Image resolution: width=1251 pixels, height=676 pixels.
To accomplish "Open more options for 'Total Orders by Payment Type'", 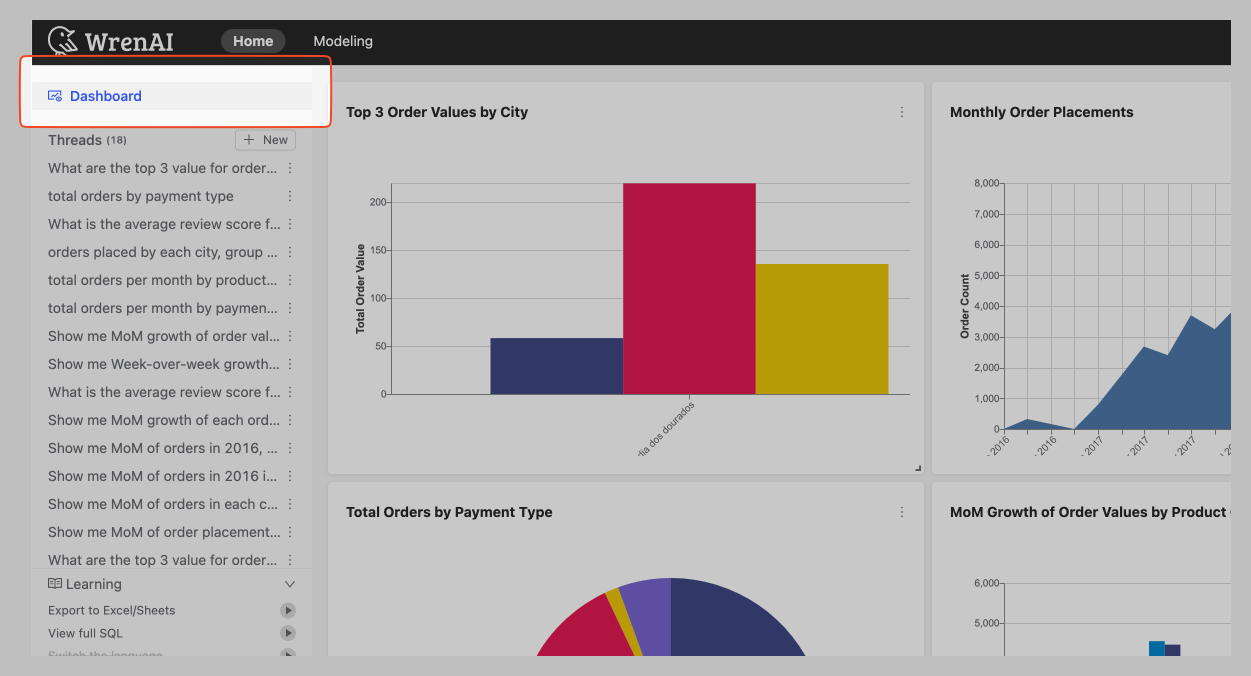I will pos(902,512).
